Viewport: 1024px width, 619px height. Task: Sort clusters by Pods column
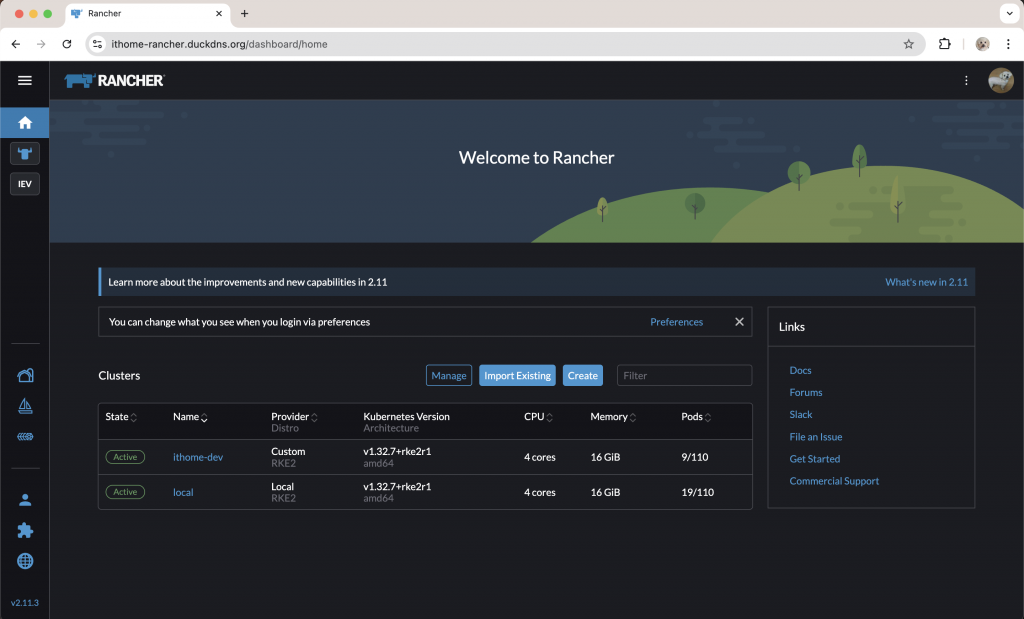click(696, 417)
